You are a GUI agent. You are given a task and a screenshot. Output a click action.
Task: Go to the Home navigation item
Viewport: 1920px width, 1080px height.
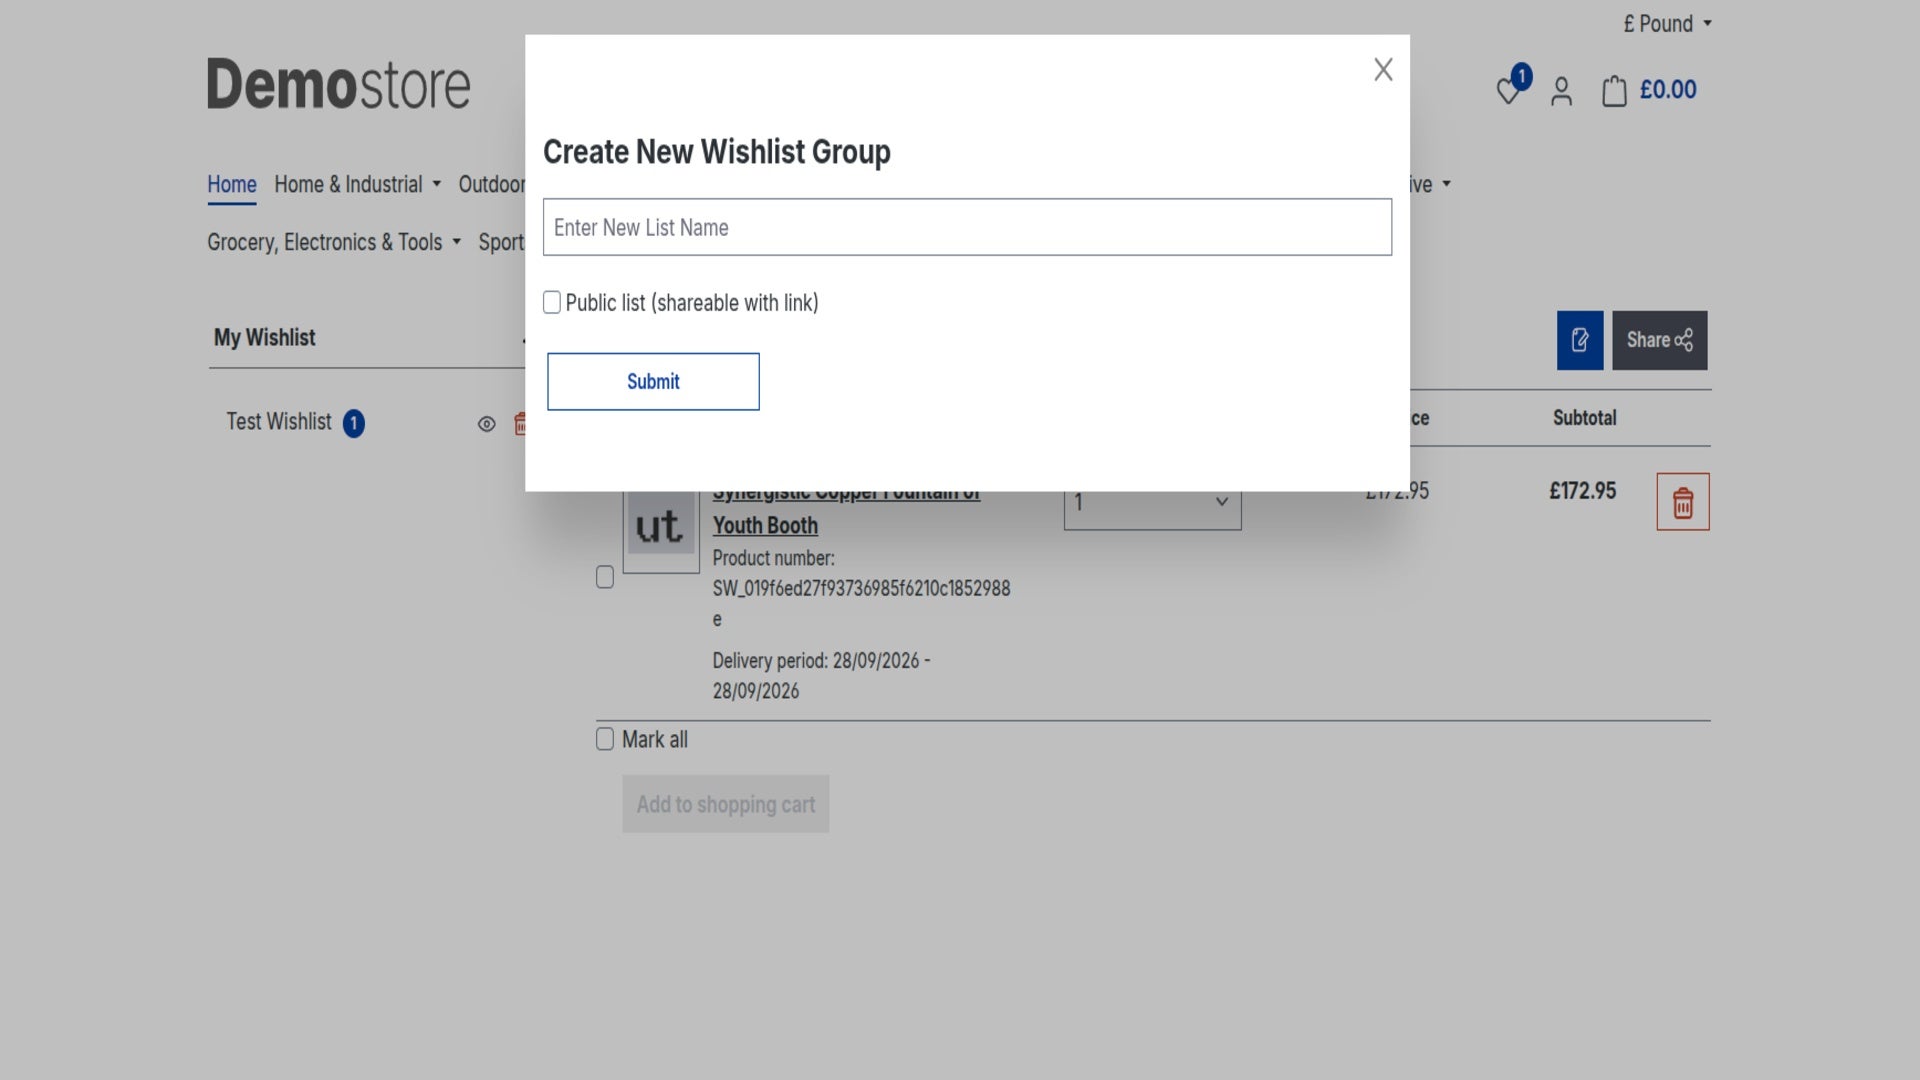pos(232,185)
